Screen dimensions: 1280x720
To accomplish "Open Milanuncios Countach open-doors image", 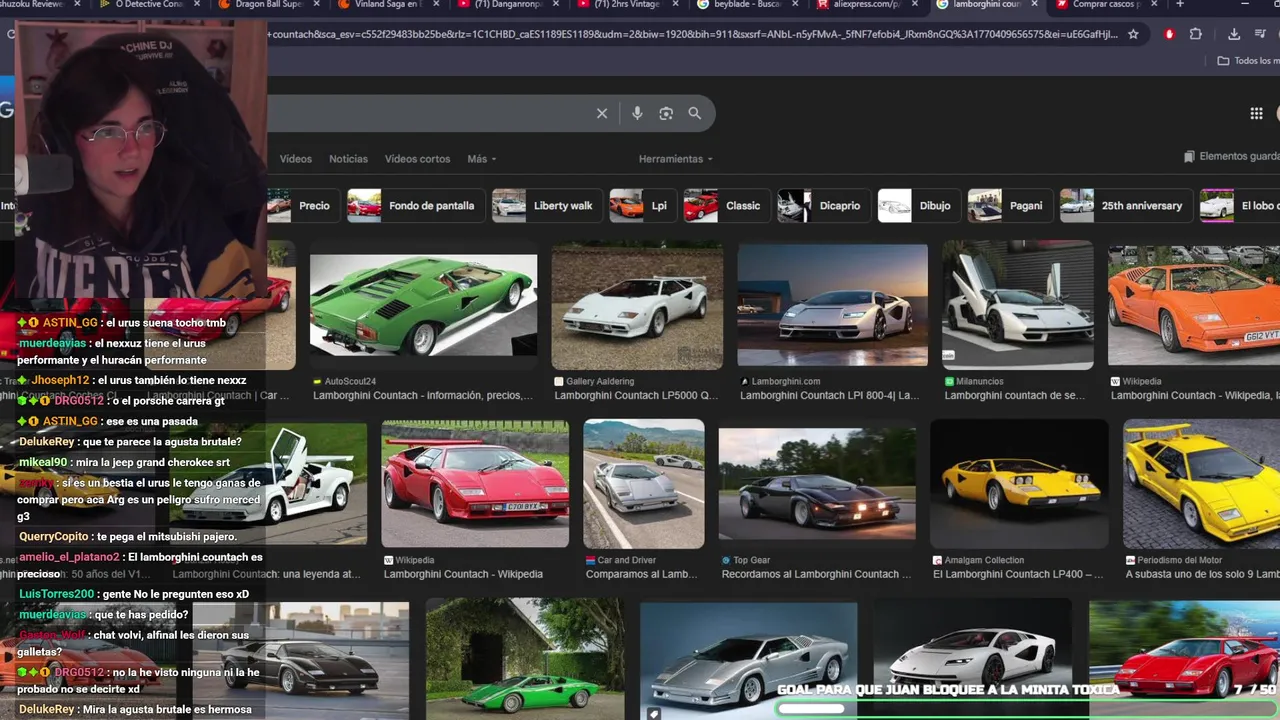I will pyautogui.click(x=1018, y=304).
